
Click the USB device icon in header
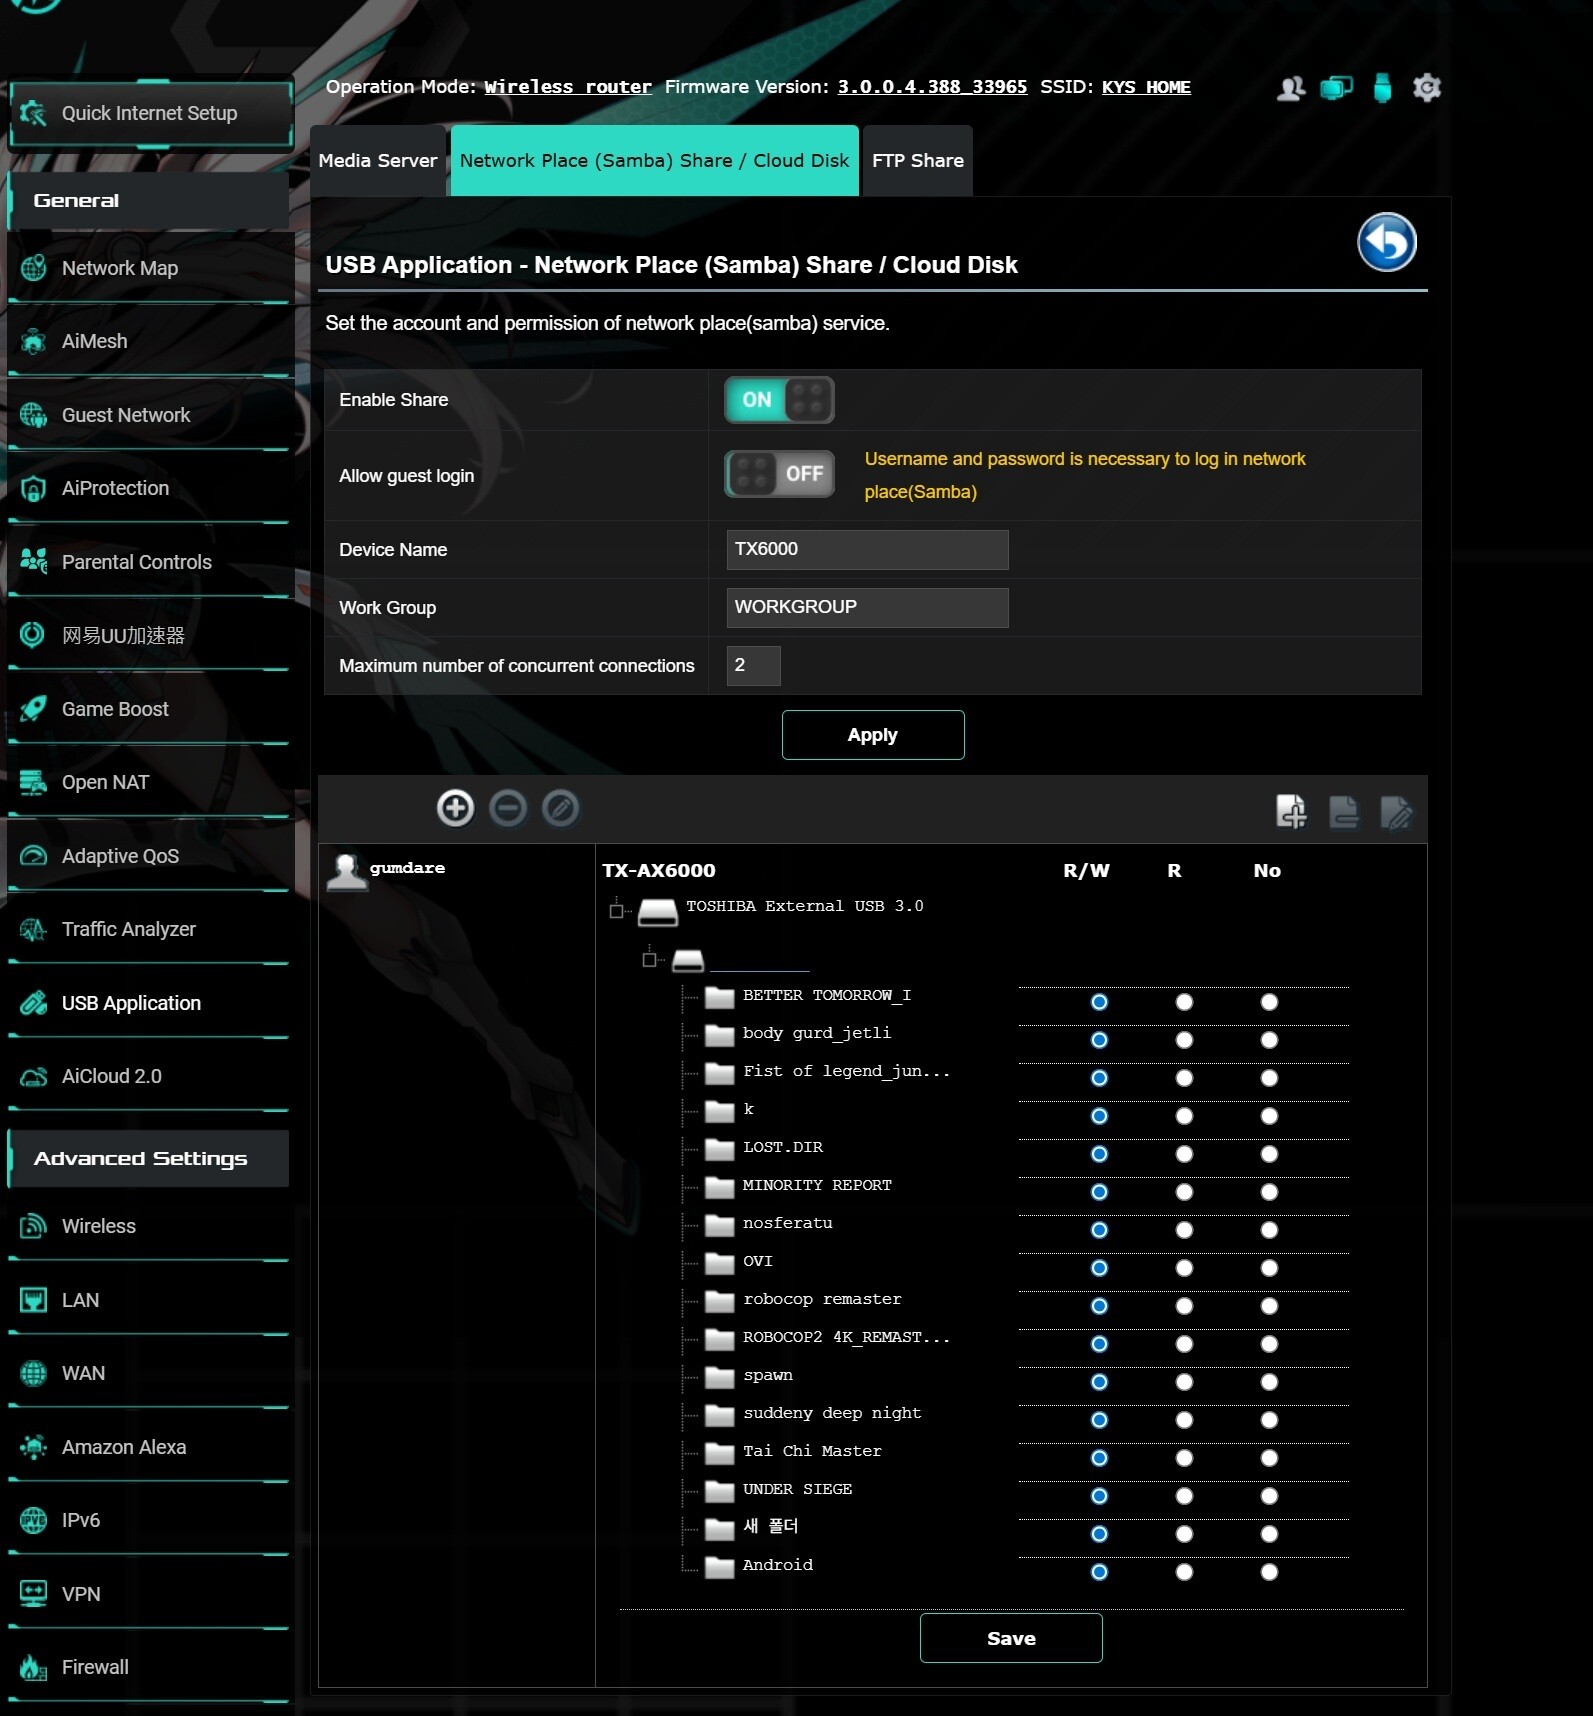point(1382,88)
